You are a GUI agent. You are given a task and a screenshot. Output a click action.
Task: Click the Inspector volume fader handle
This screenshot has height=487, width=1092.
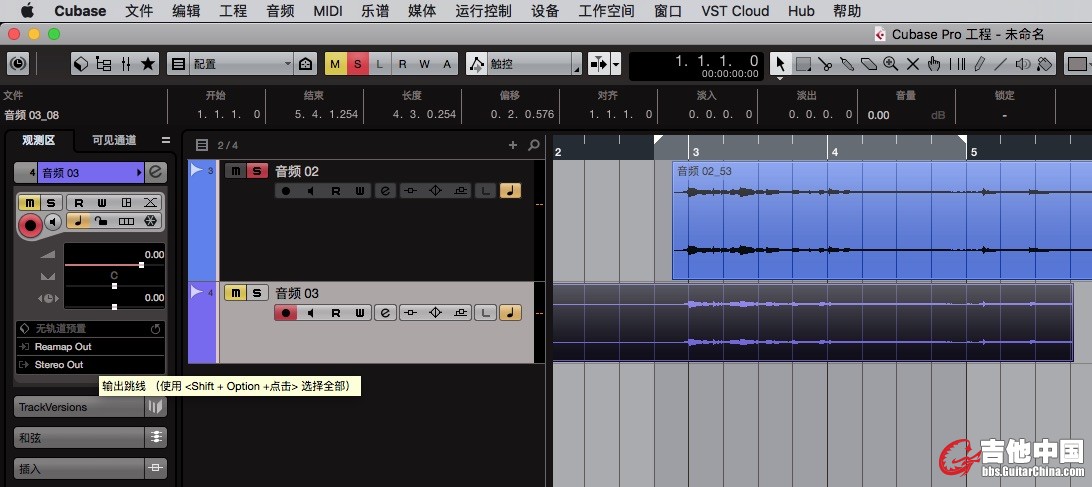(141, 265)
